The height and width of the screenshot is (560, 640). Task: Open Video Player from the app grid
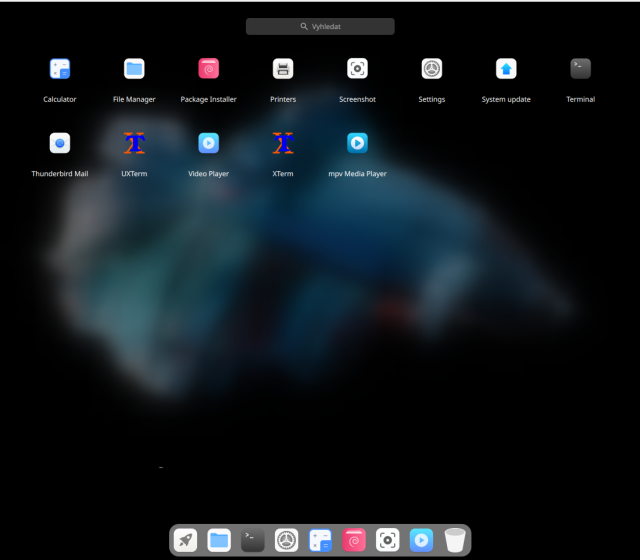(208, 143)
